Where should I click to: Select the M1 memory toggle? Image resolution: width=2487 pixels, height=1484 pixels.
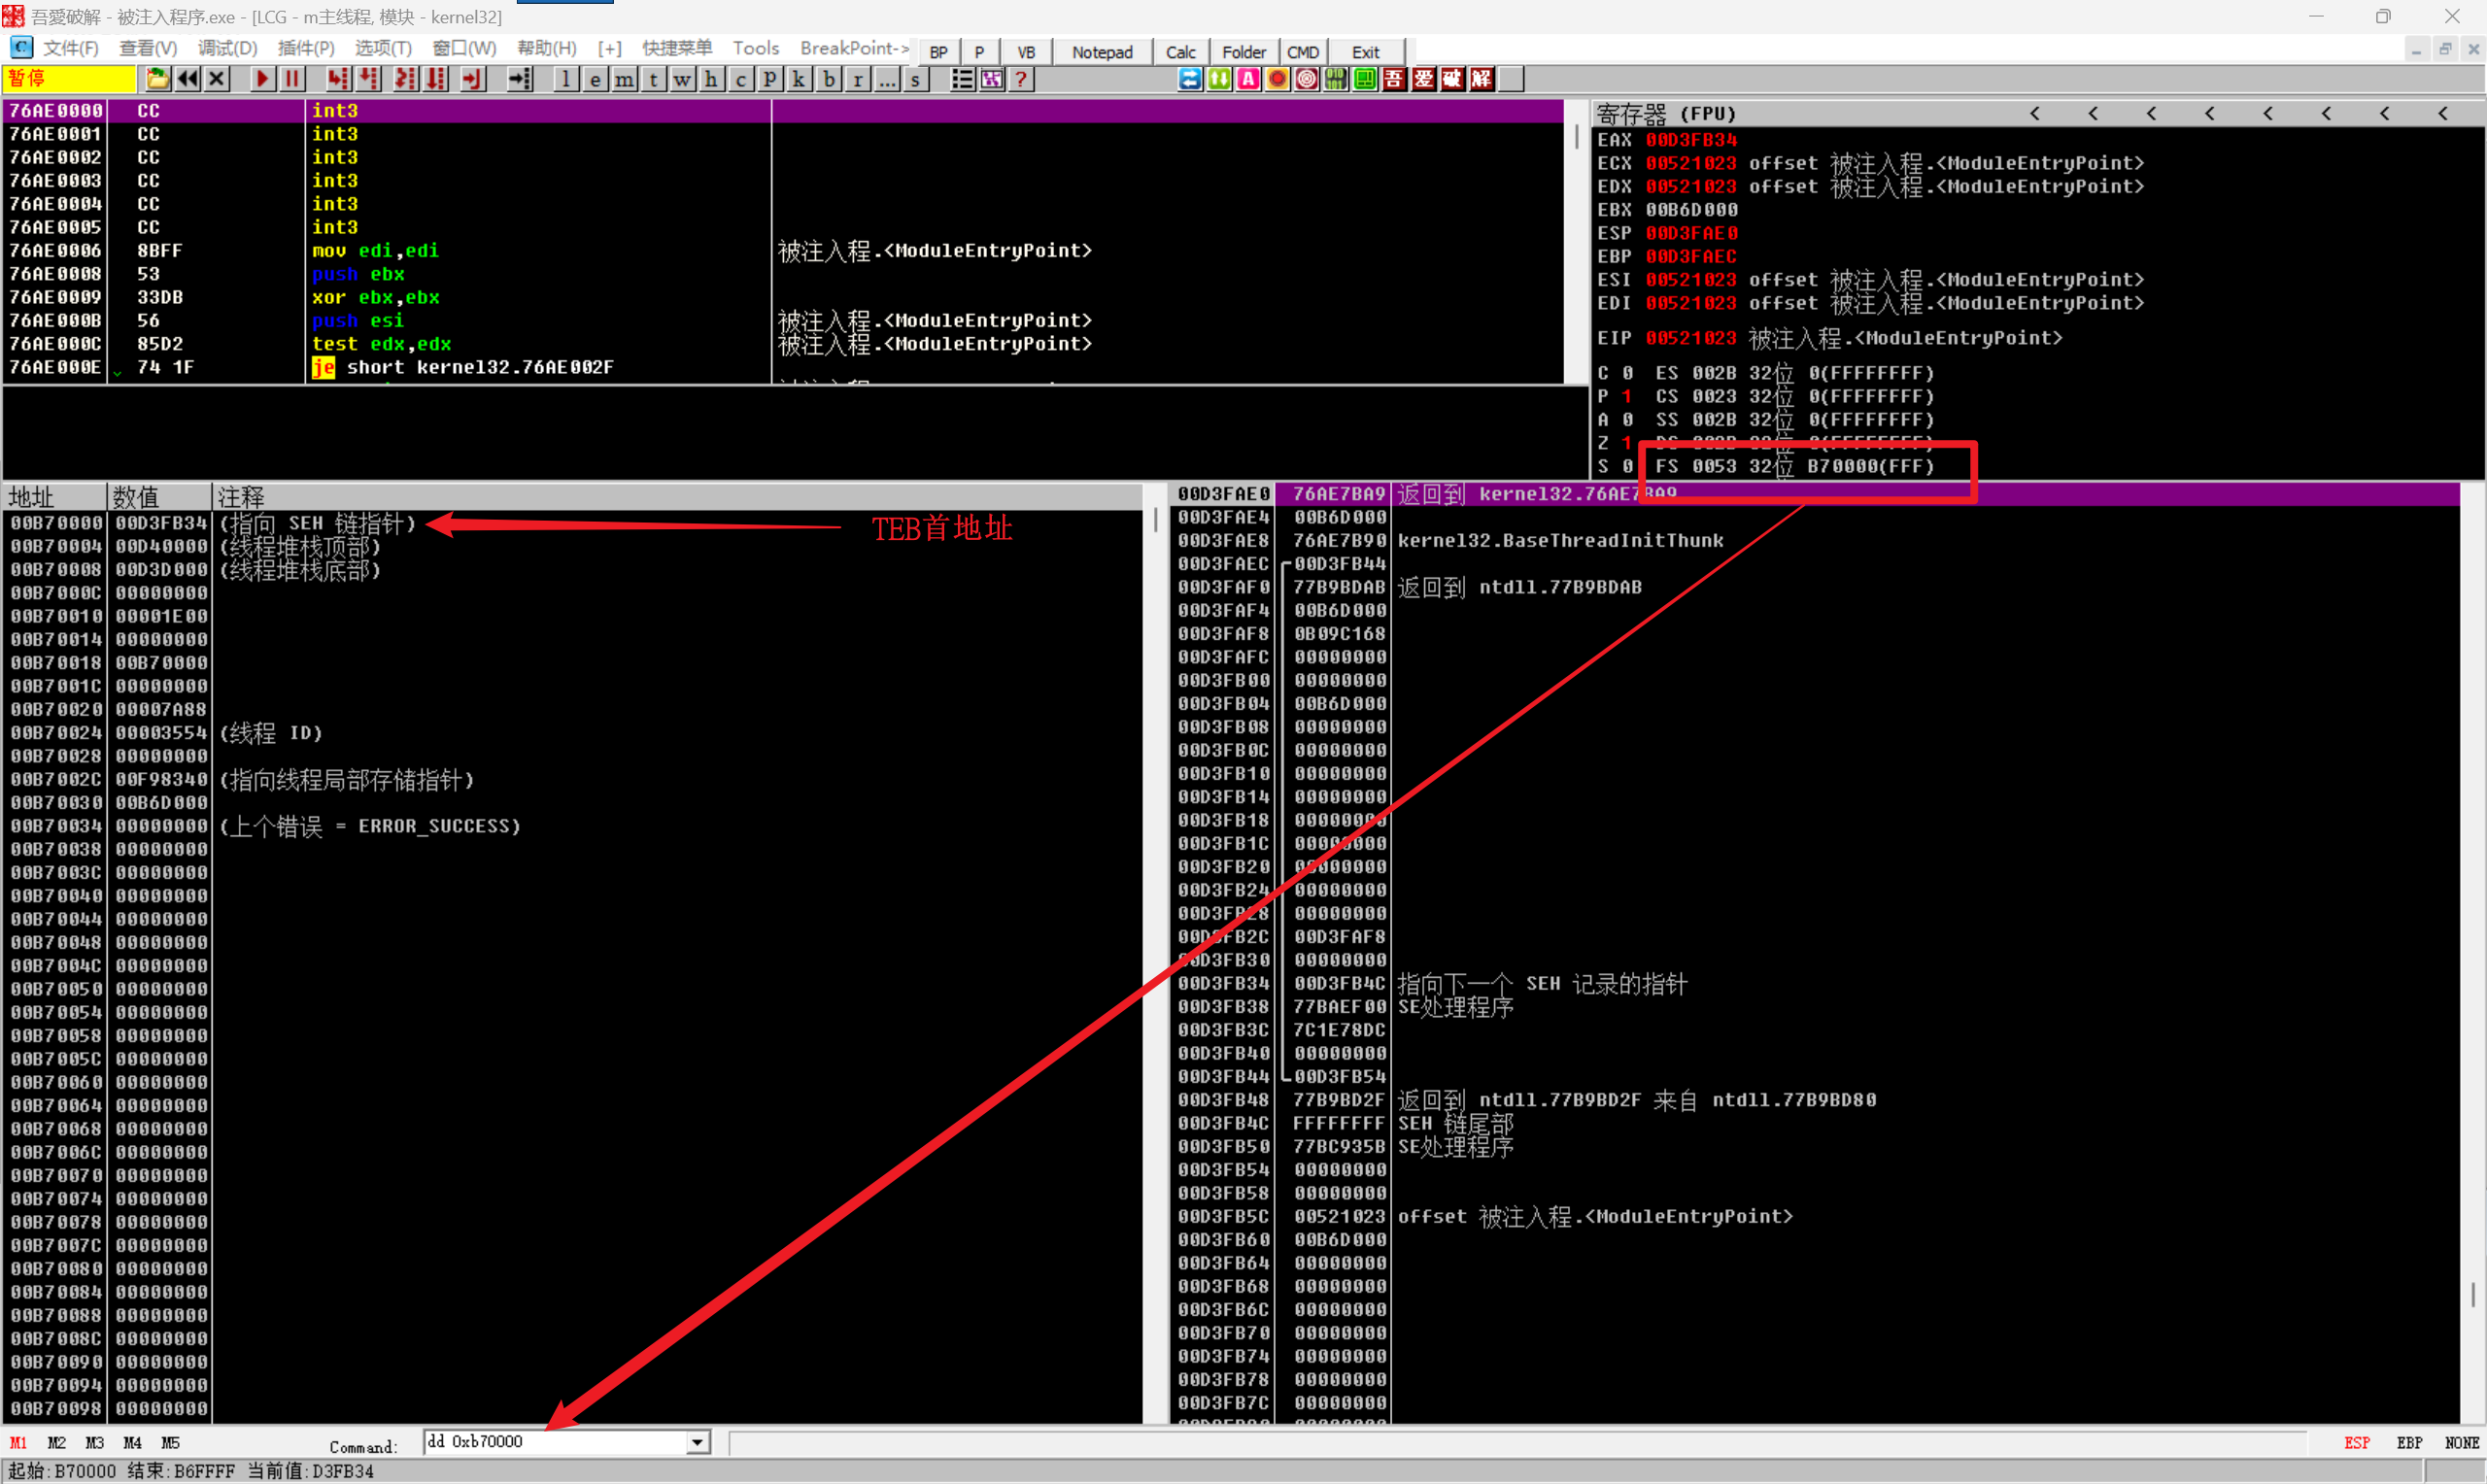click(x=19, y=1443)
